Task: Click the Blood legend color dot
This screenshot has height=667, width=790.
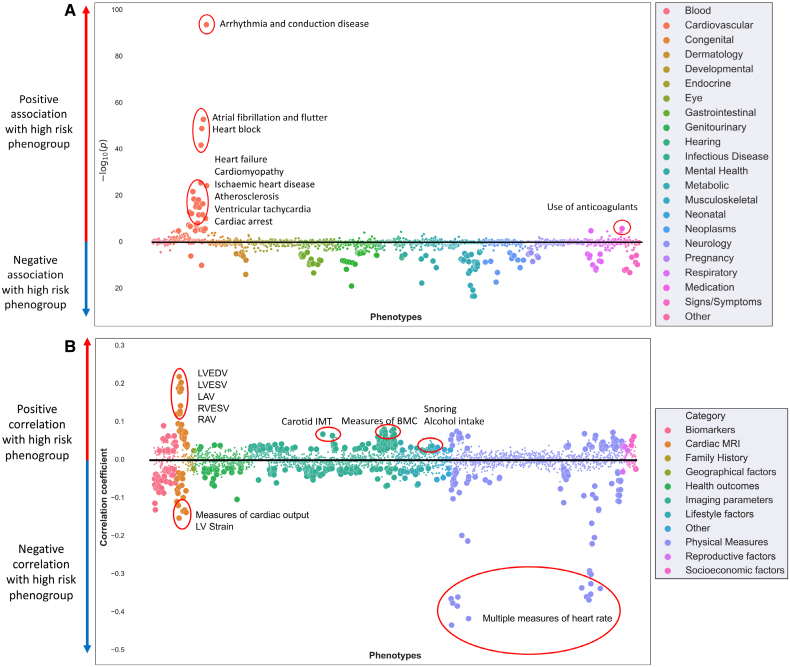Action: (667, 11)
